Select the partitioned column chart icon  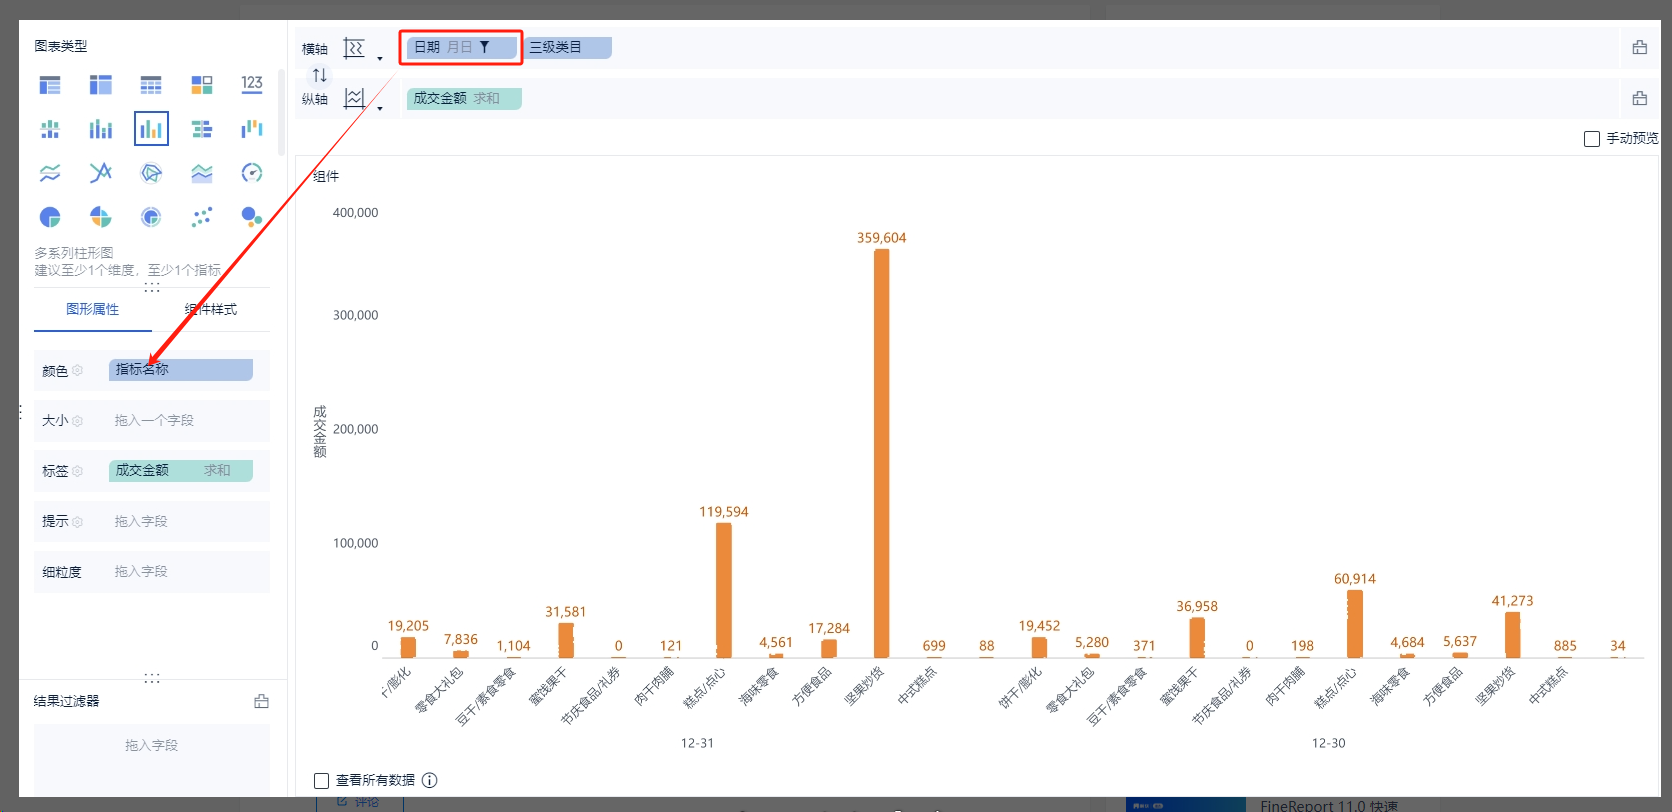tap(50, 129)
